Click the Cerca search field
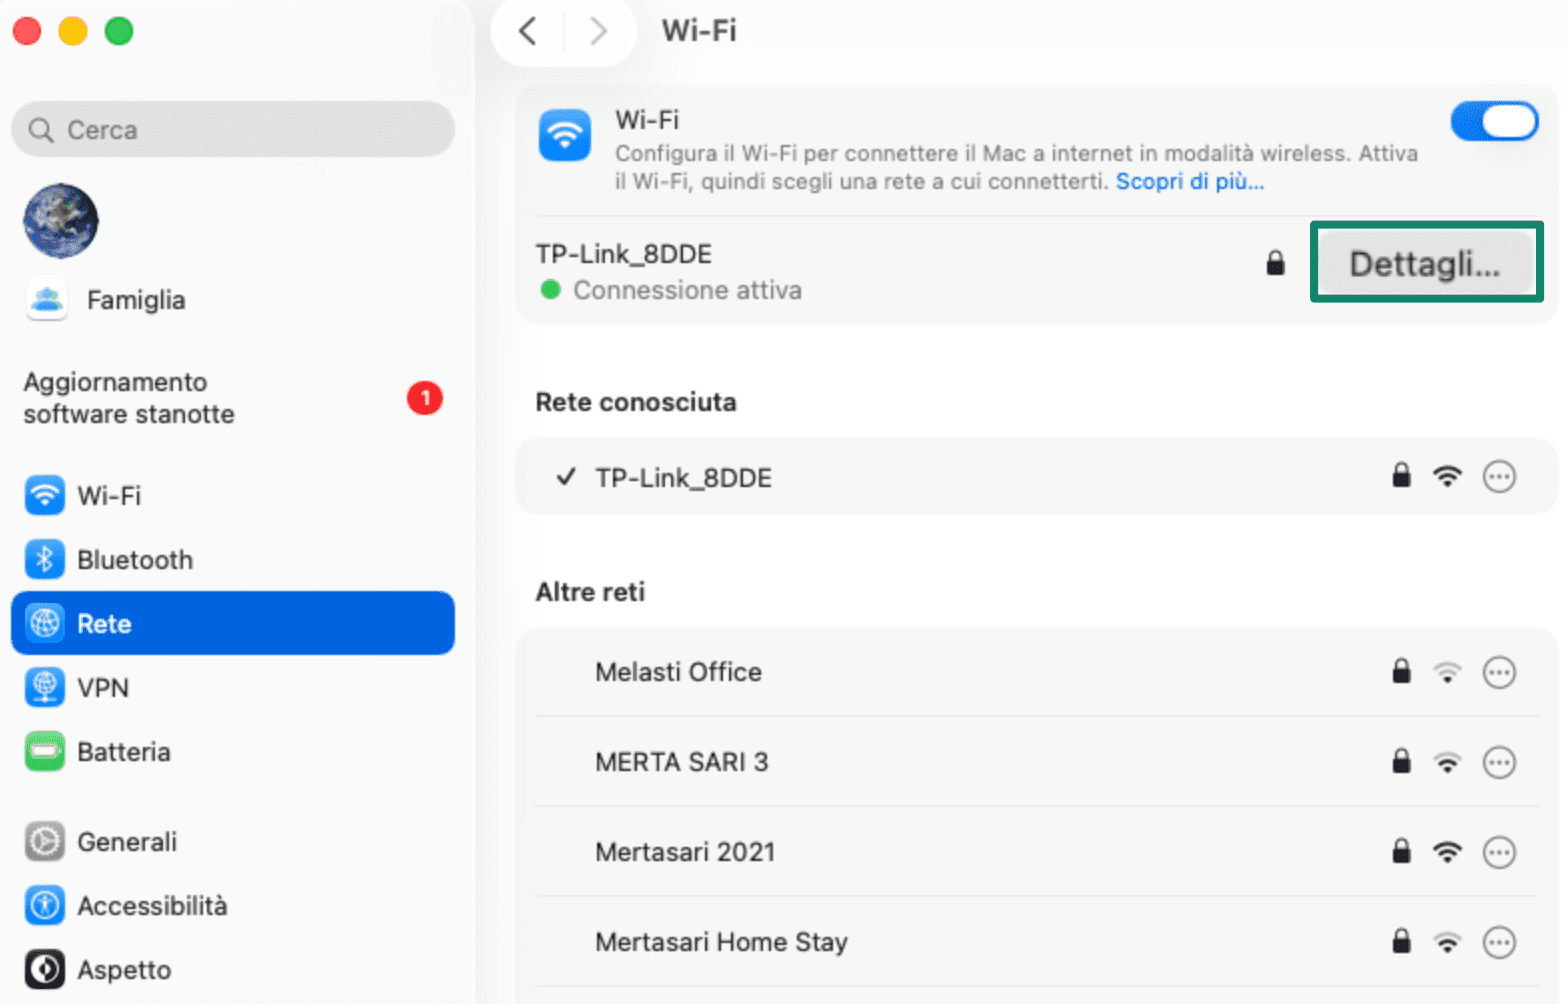1567x1004 pixels. [x=232, y=129]
